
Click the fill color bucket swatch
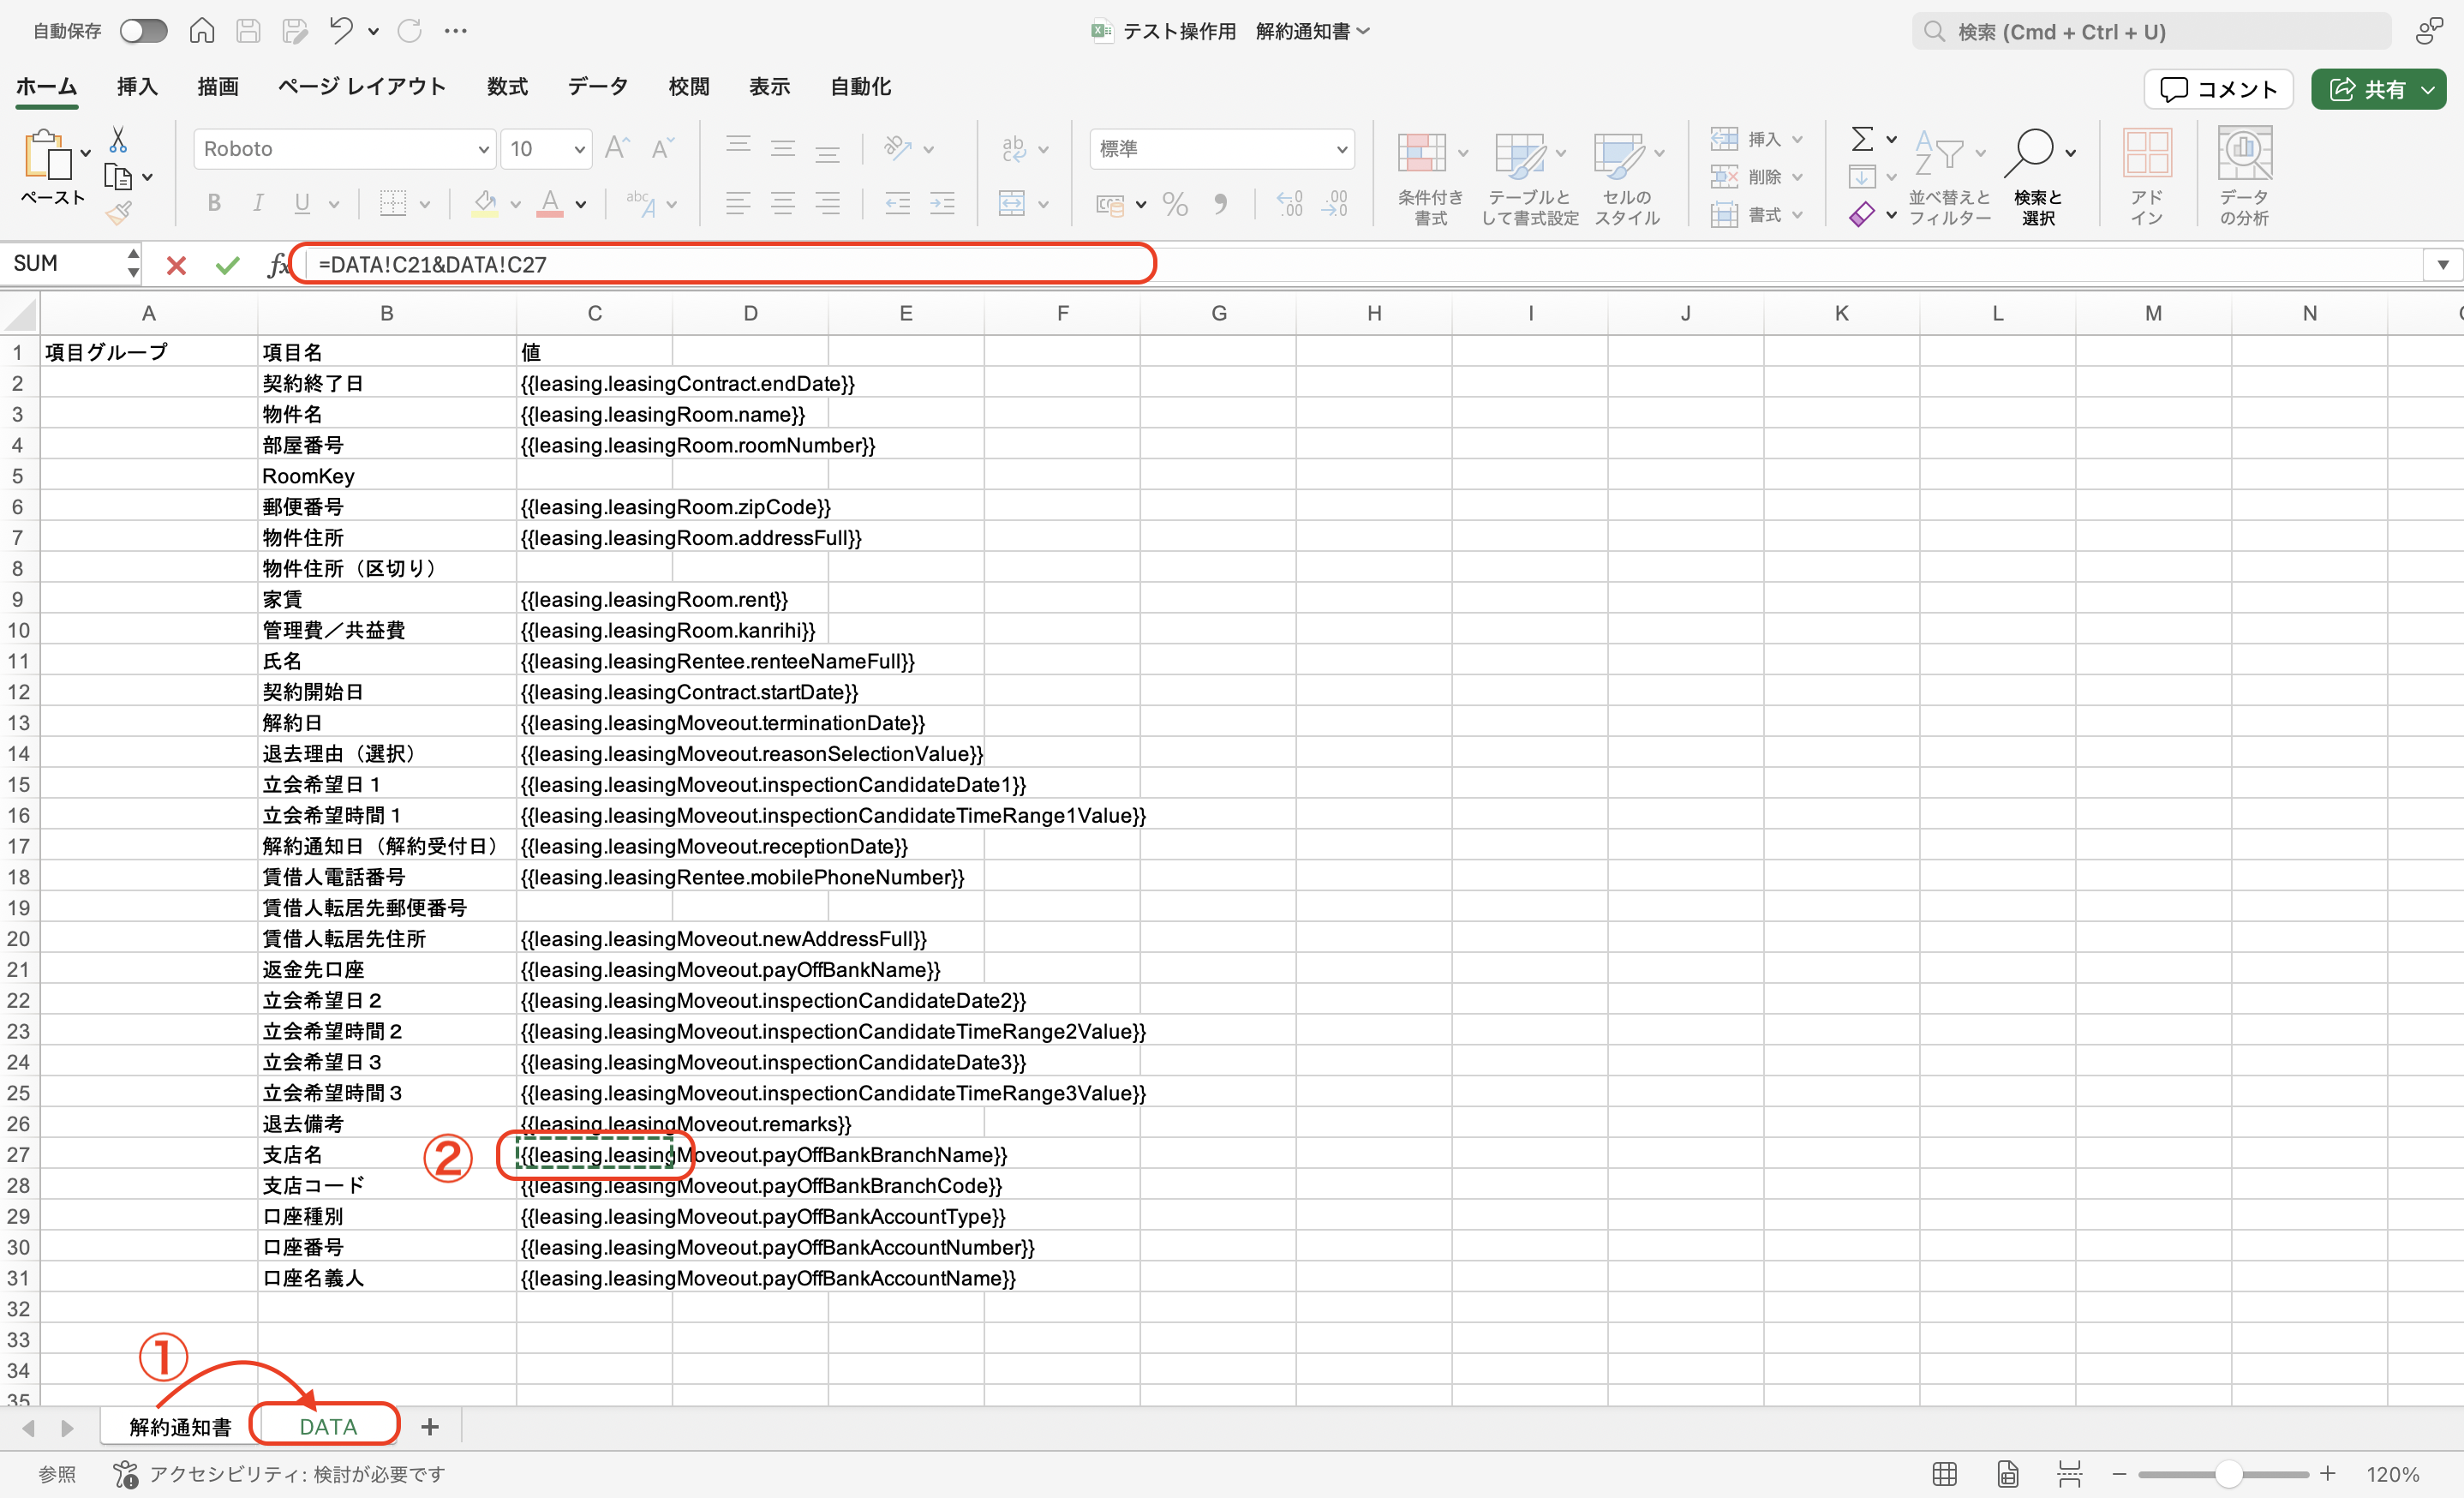pyautogui.click(x=486, y=203)
